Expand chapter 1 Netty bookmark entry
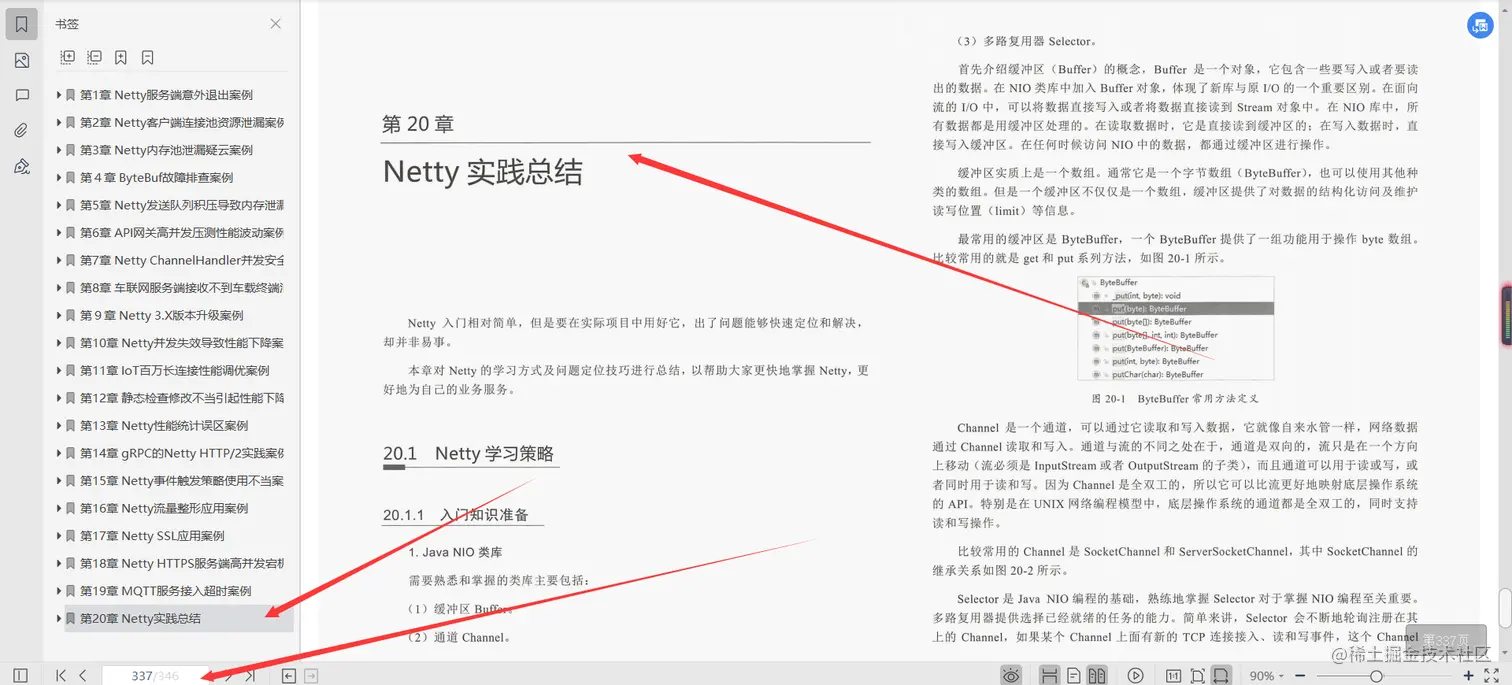Screen dimensions: 1512x685 coord(58,95)
